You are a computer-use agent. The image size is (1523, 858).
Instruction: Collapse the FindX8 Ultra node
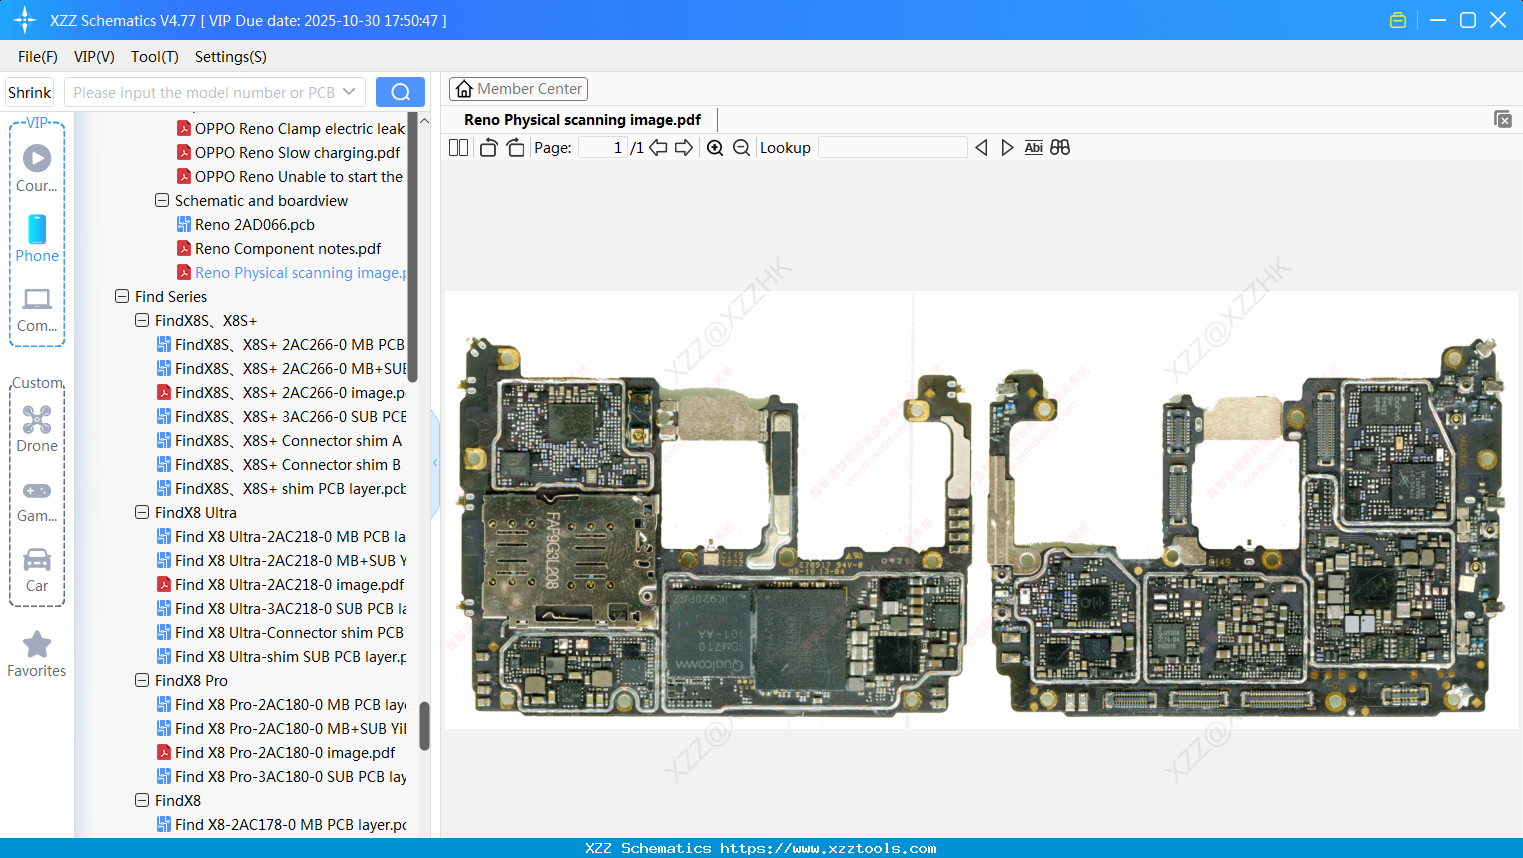click(x=142, y=513)
